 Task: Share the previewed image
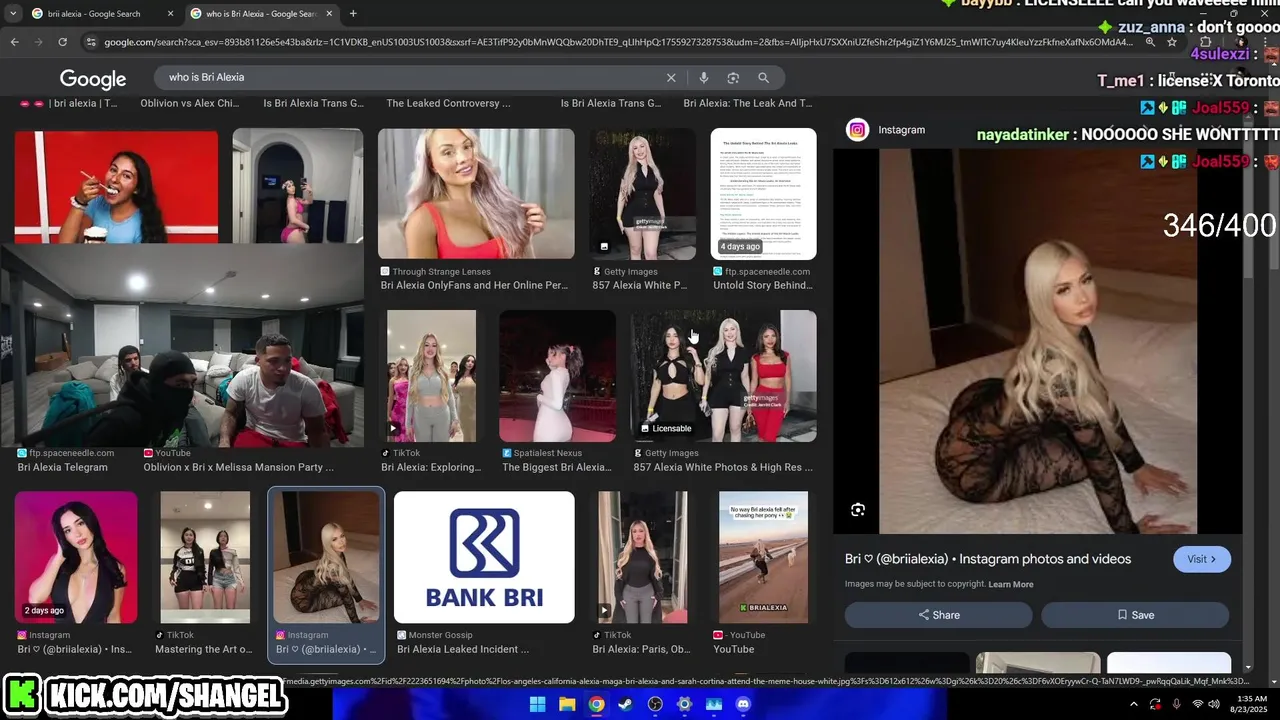(938, 615)
